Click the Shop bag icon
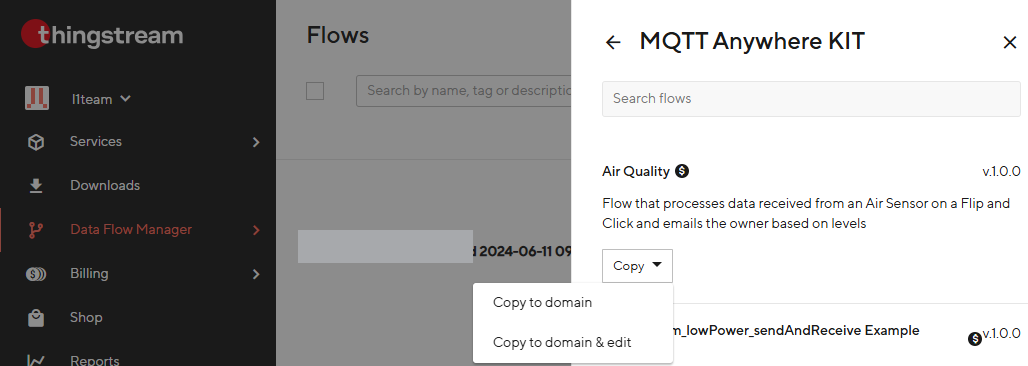1028x366 pixels. click(x=36, y=317)
